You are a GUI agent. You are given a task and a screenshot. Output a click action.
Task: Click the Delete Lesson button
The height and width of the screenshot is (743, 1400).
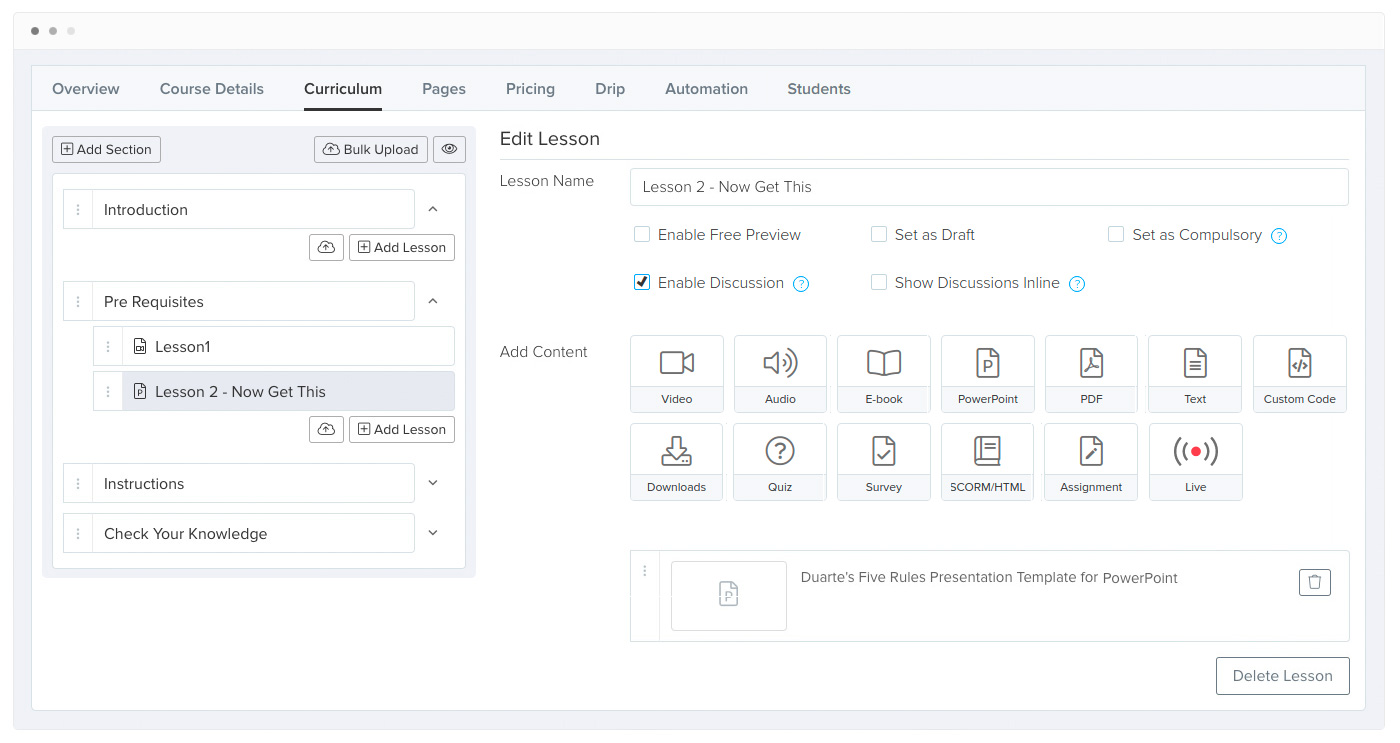tap(1282, 676)
